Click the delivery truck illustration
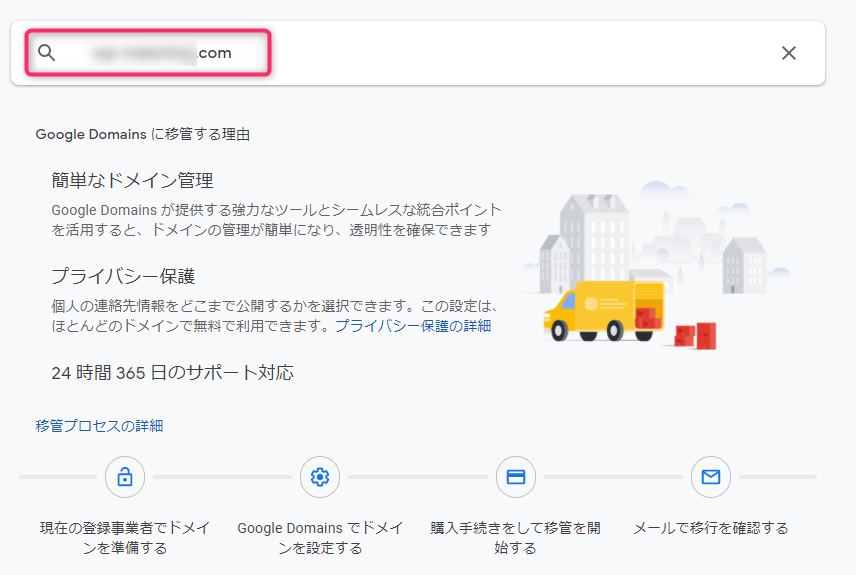 (x=604, y=311)
